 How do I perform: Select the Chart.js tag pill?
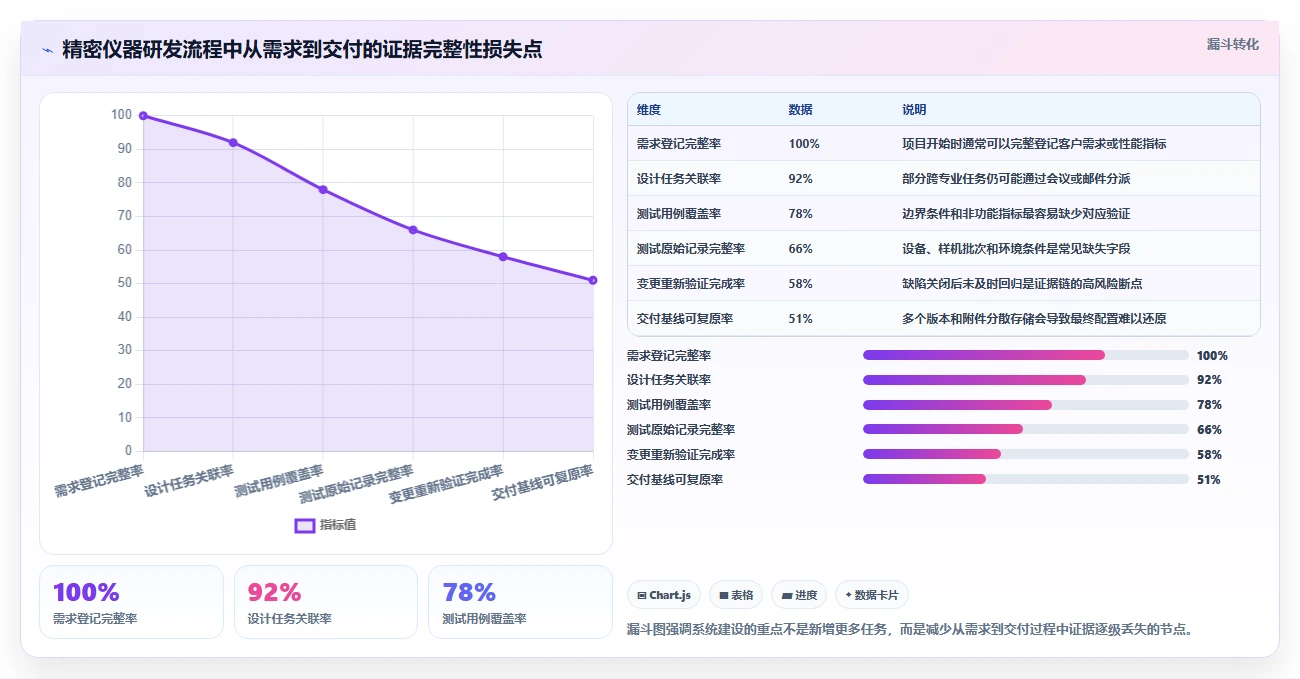click(x=664, y=595)
